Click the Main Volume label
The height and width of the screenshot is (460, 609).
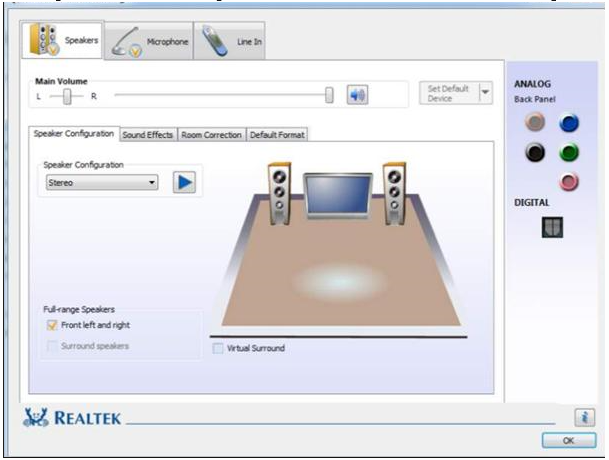[x=61, y=81]
